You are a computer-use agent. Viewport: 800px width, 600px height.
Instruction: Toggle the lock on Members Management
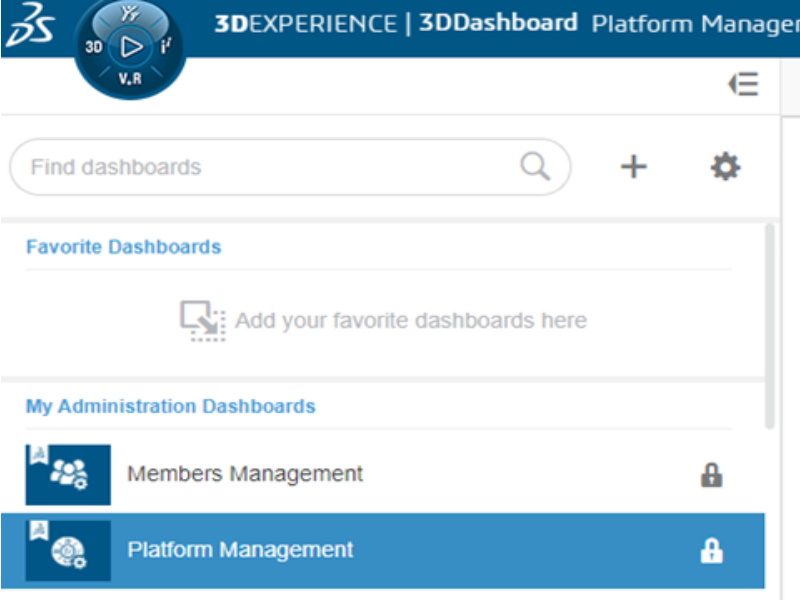pos(712,474)
